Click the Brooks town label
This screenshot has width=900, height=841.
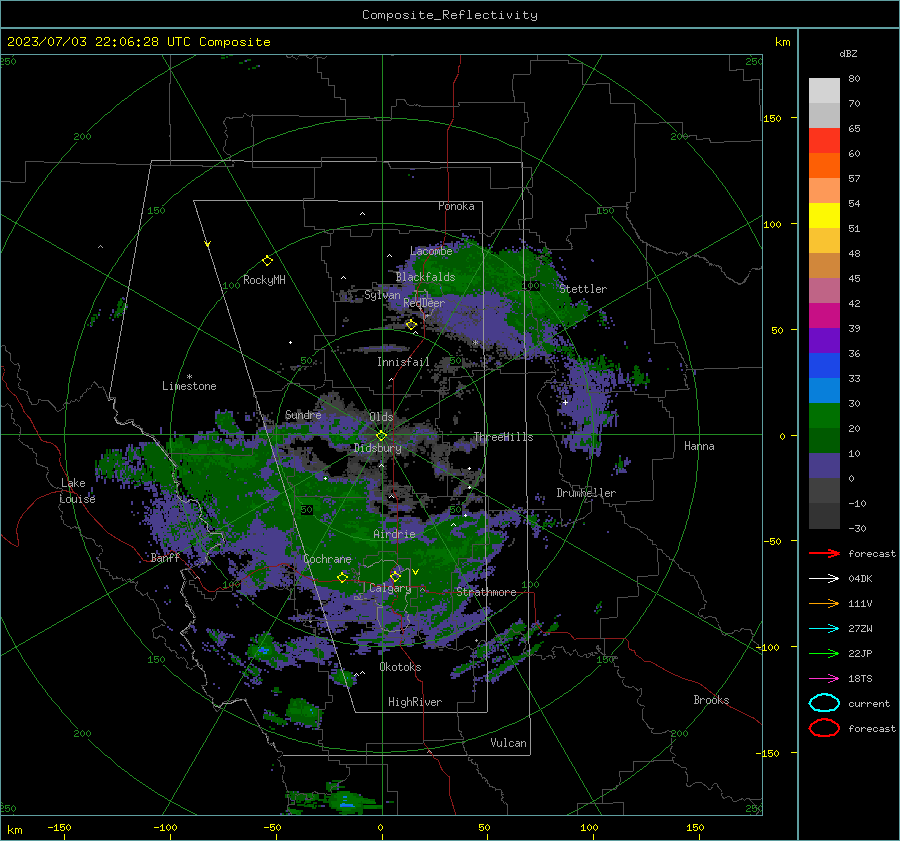pos(711,700)
